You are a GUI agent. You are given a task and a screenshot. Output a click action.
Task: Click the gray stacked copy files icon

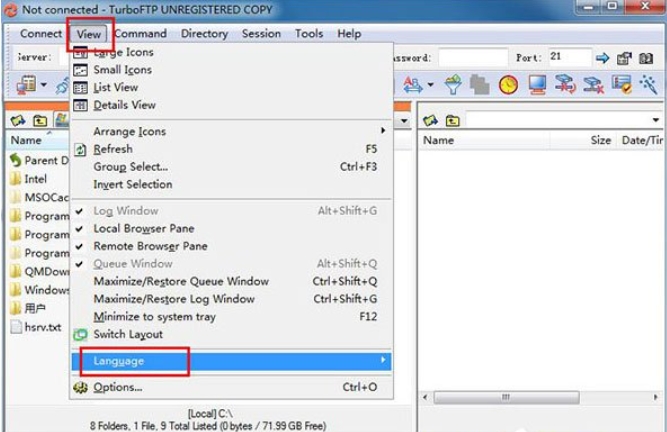tap(479, 85)
